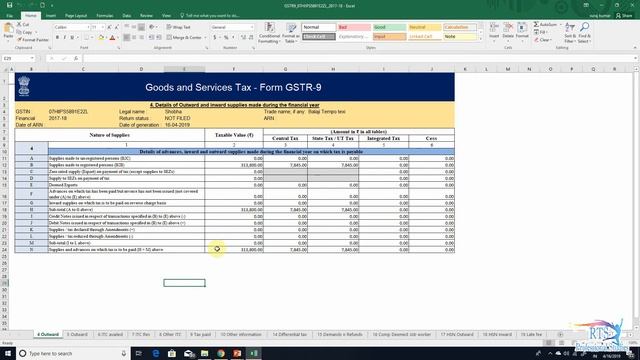Apply the Fill Color bucket
Image resolution: width=640 pixels, height=360 pixels.
pyautogui.click(x=101, y=38)
